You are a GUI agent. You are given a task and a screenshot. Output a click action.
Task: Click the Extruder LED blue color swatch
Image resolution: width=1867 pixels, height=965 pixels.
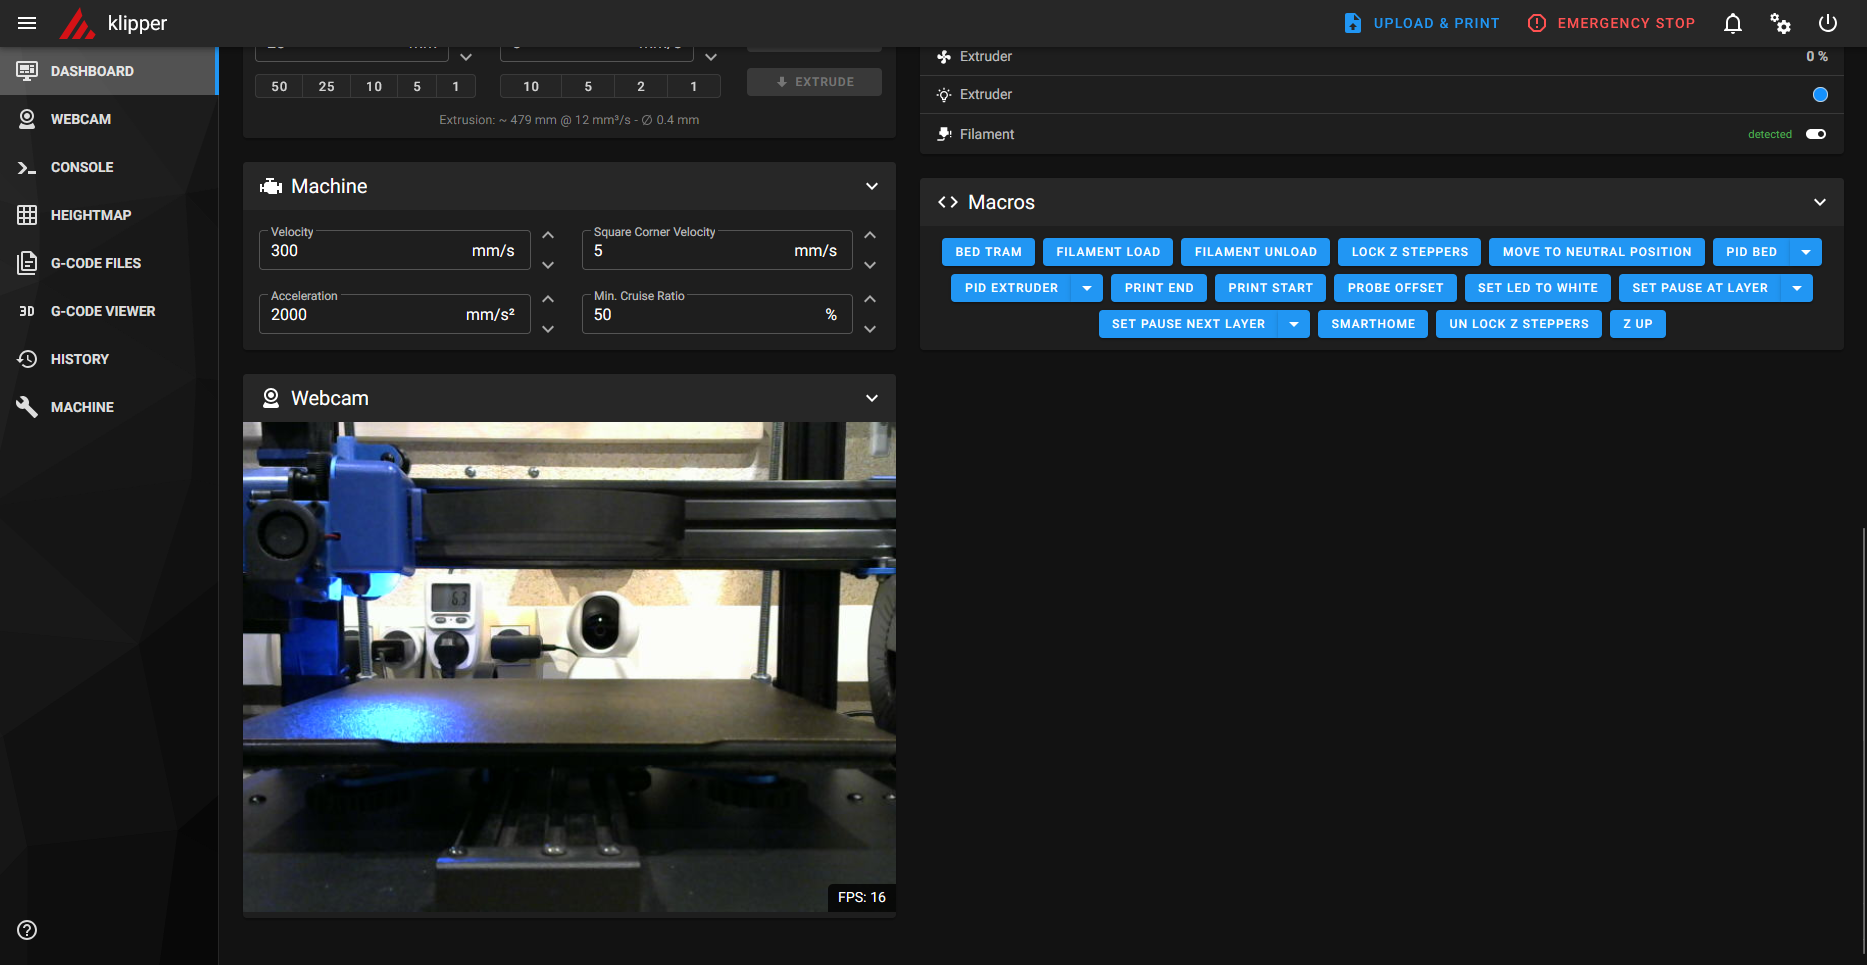1820,94
